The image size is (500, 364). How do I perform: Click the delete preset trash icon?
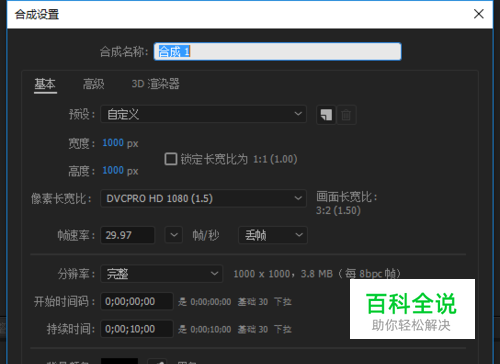point(346,115)
